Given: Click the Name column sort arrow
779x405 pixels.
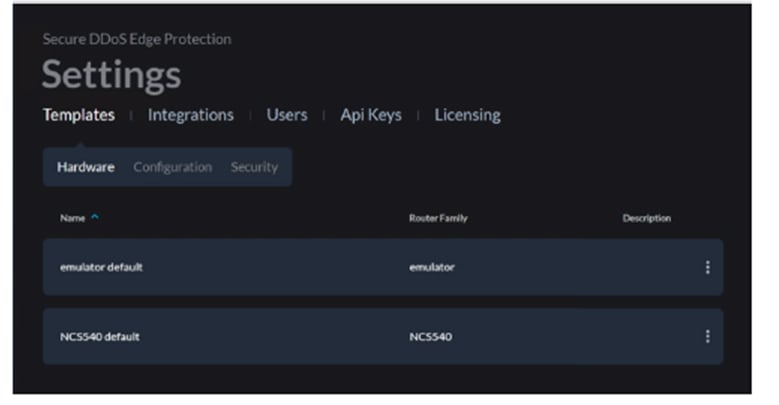Looking at the screenshot, I should [x=95, y=218].
